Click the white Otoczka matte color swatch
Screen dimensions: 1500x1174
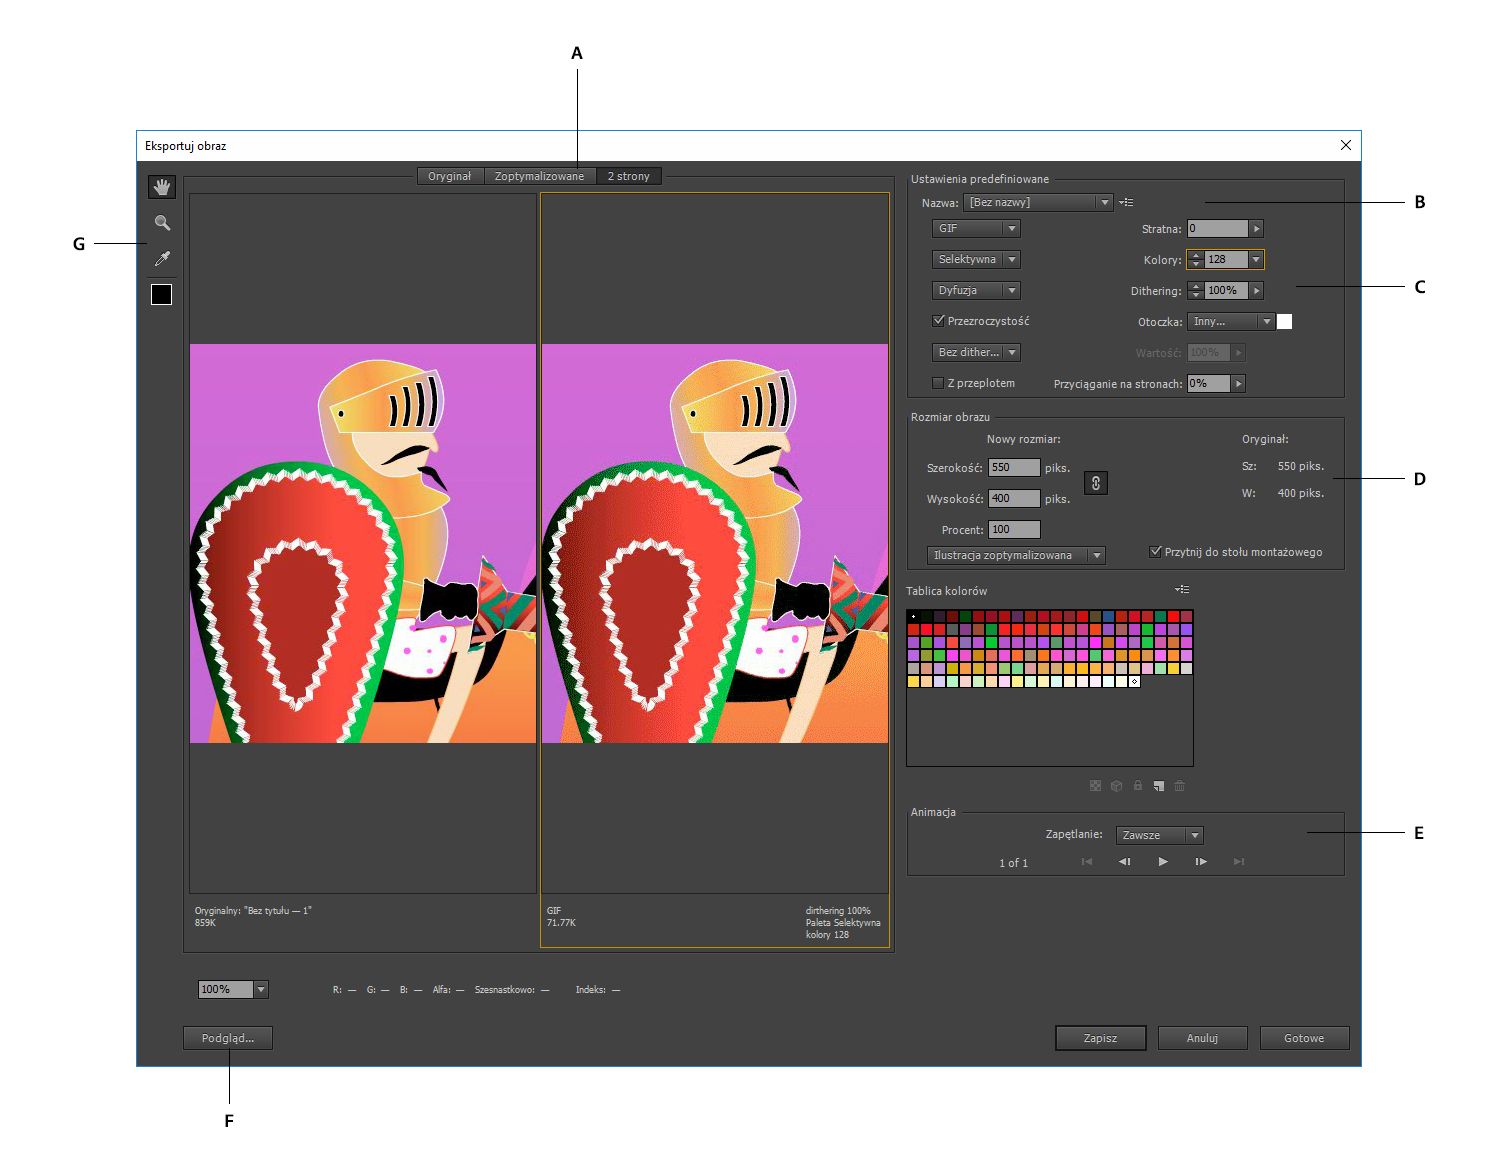click(1285, 321)
